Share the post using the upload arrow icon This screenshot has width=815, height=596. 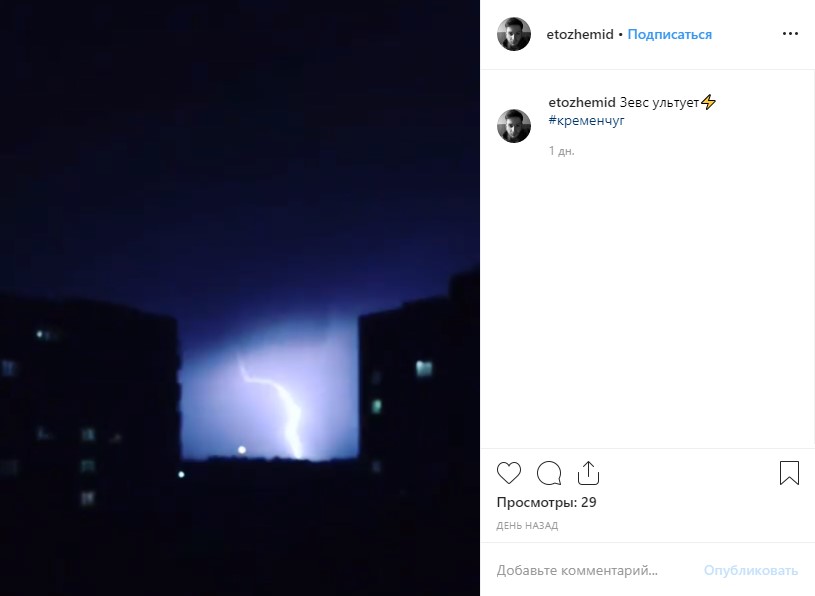click(588, 473)
